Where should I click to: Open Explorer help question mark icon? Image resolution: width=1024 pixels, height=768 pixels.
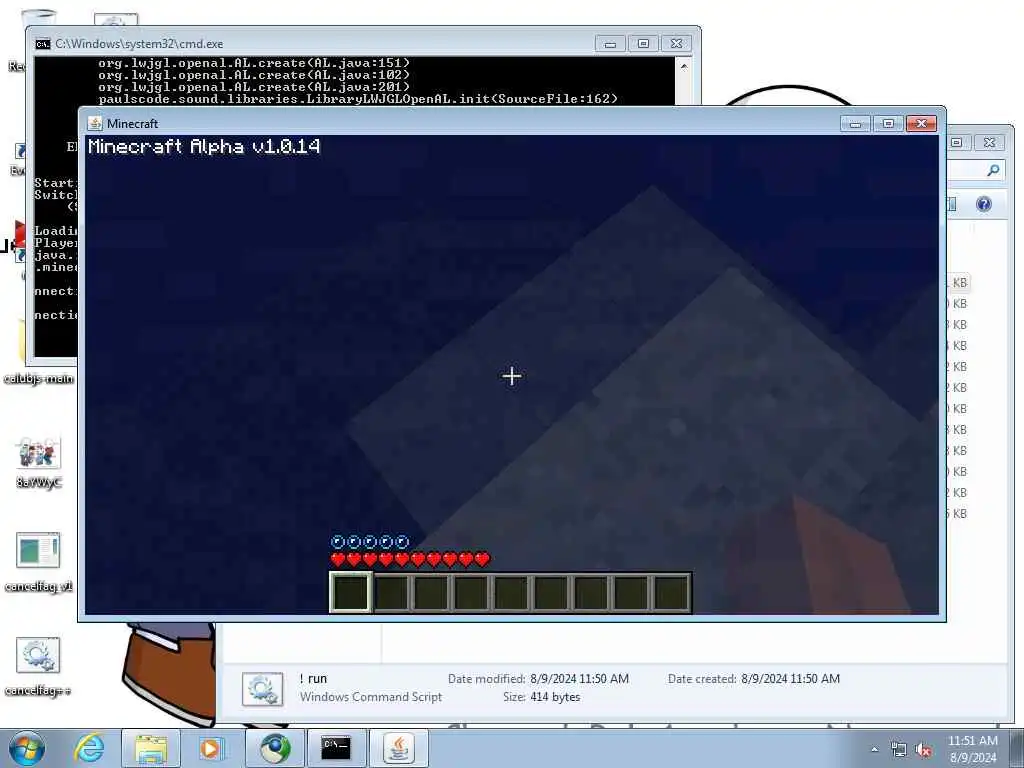984,204
